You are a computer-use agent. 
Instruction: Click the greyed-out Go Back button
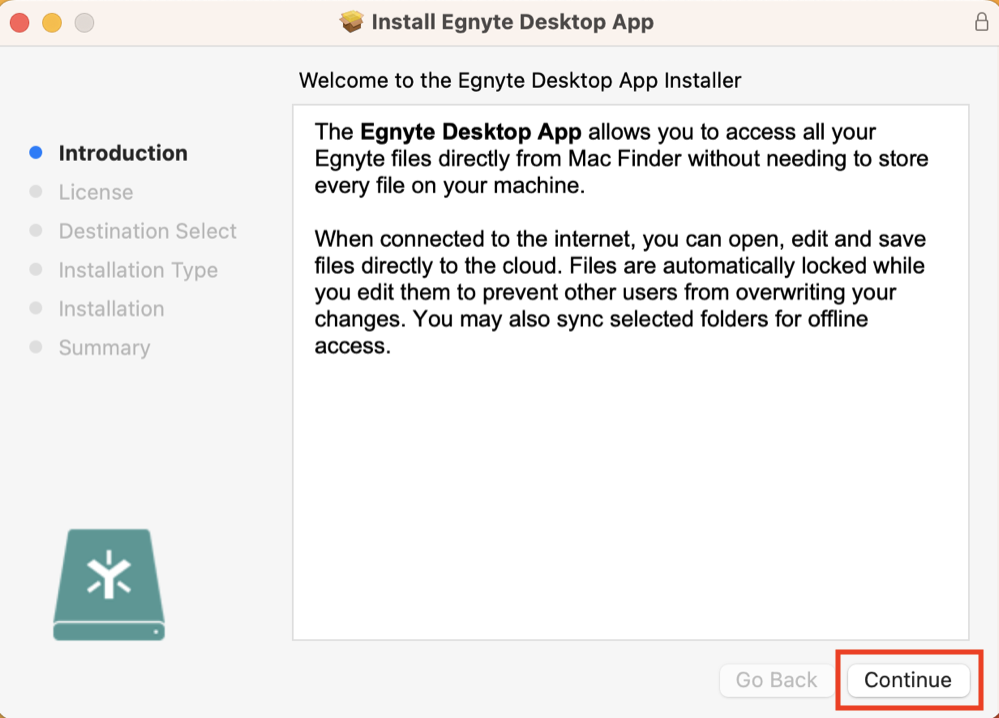(x=777, y=680)
